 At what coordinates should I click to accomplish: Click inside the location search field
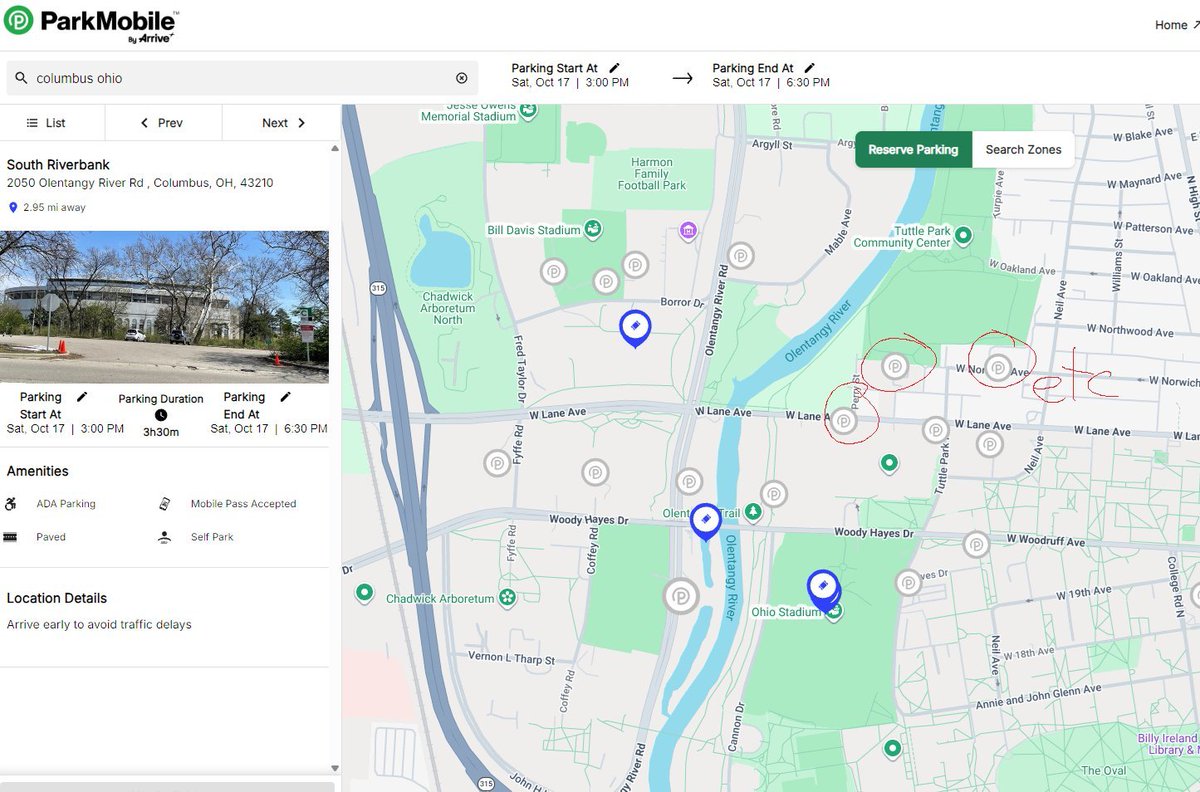coord(242,78)
